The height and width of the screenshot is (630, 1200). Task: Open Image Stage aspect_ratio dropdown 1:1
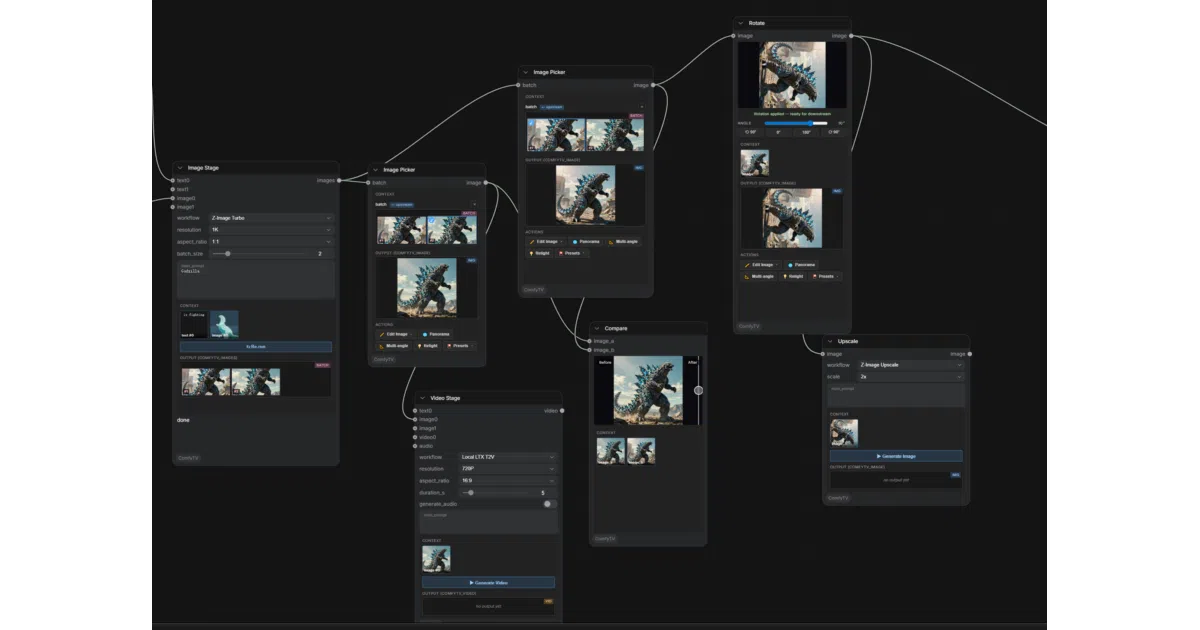click(271, 241)
